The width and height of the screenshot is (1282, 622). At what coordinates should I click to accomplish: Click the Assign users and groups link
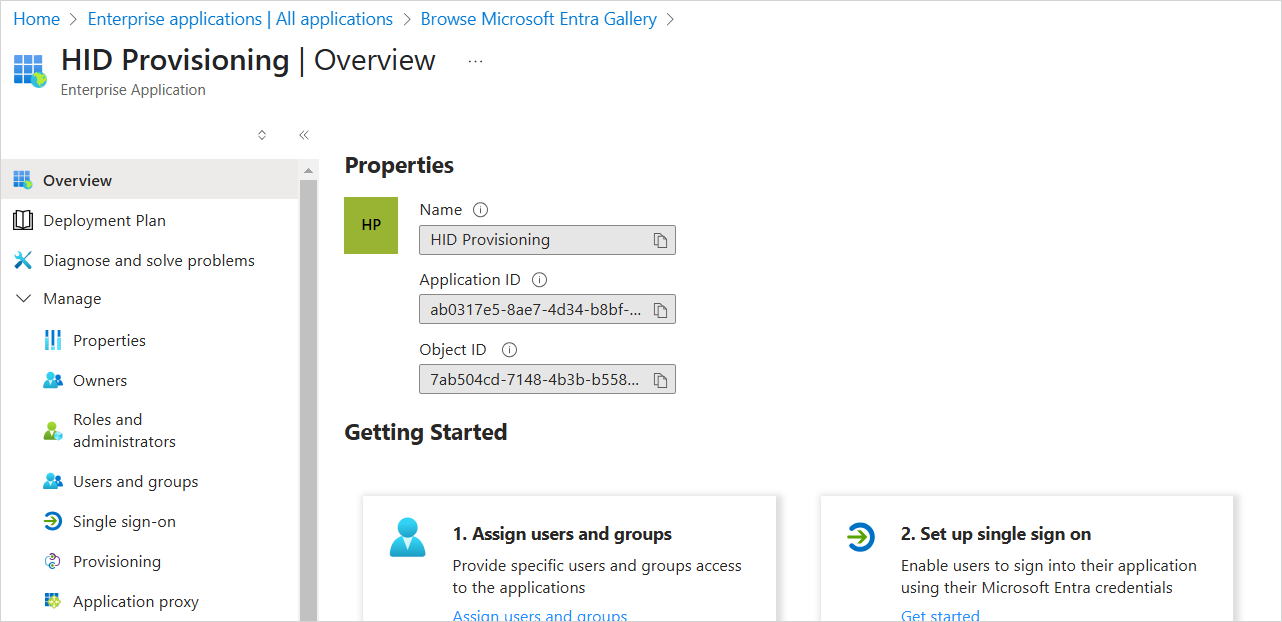[x=540, y=615]
